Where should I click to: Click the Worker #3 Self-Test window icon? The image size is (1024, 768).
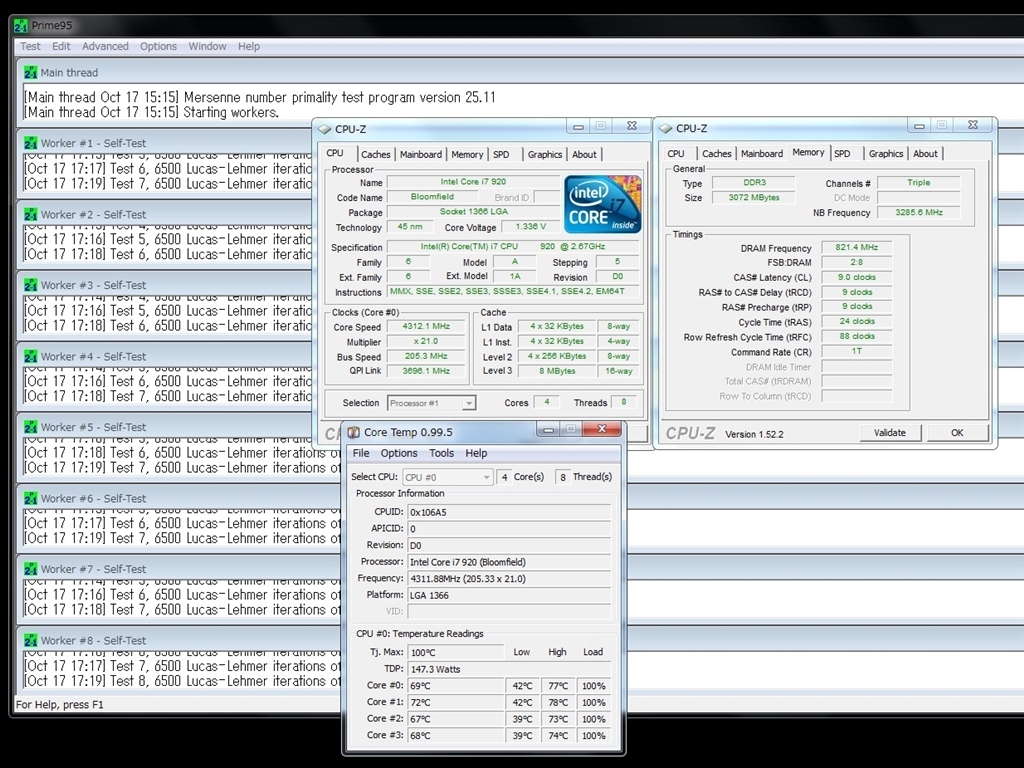[x=30, y=285]
